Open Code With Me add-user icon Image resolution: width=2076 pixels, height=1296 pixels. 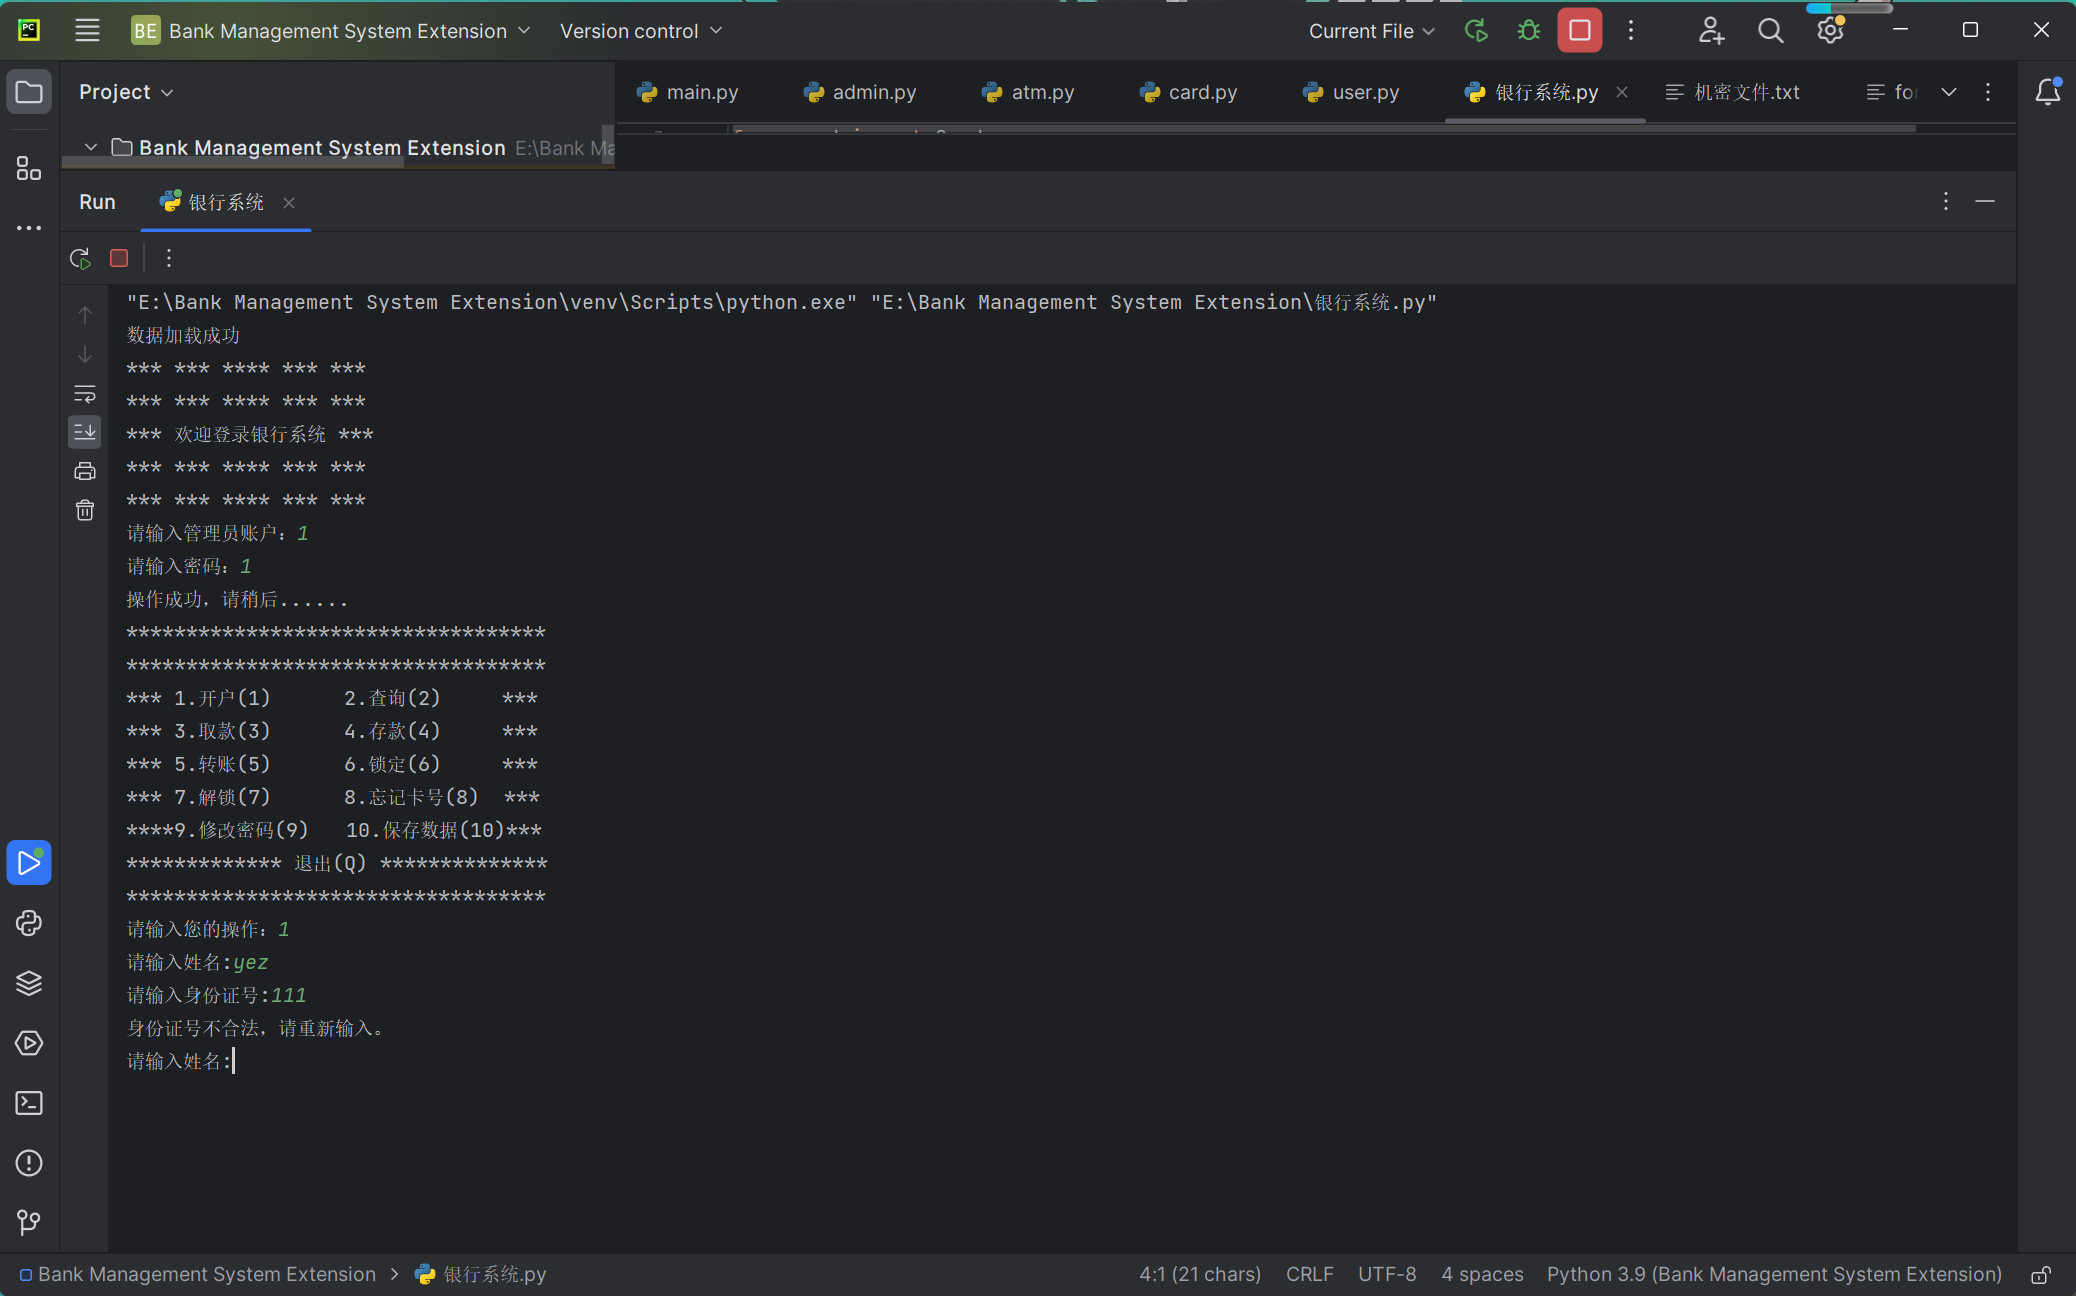point(1711,31)
